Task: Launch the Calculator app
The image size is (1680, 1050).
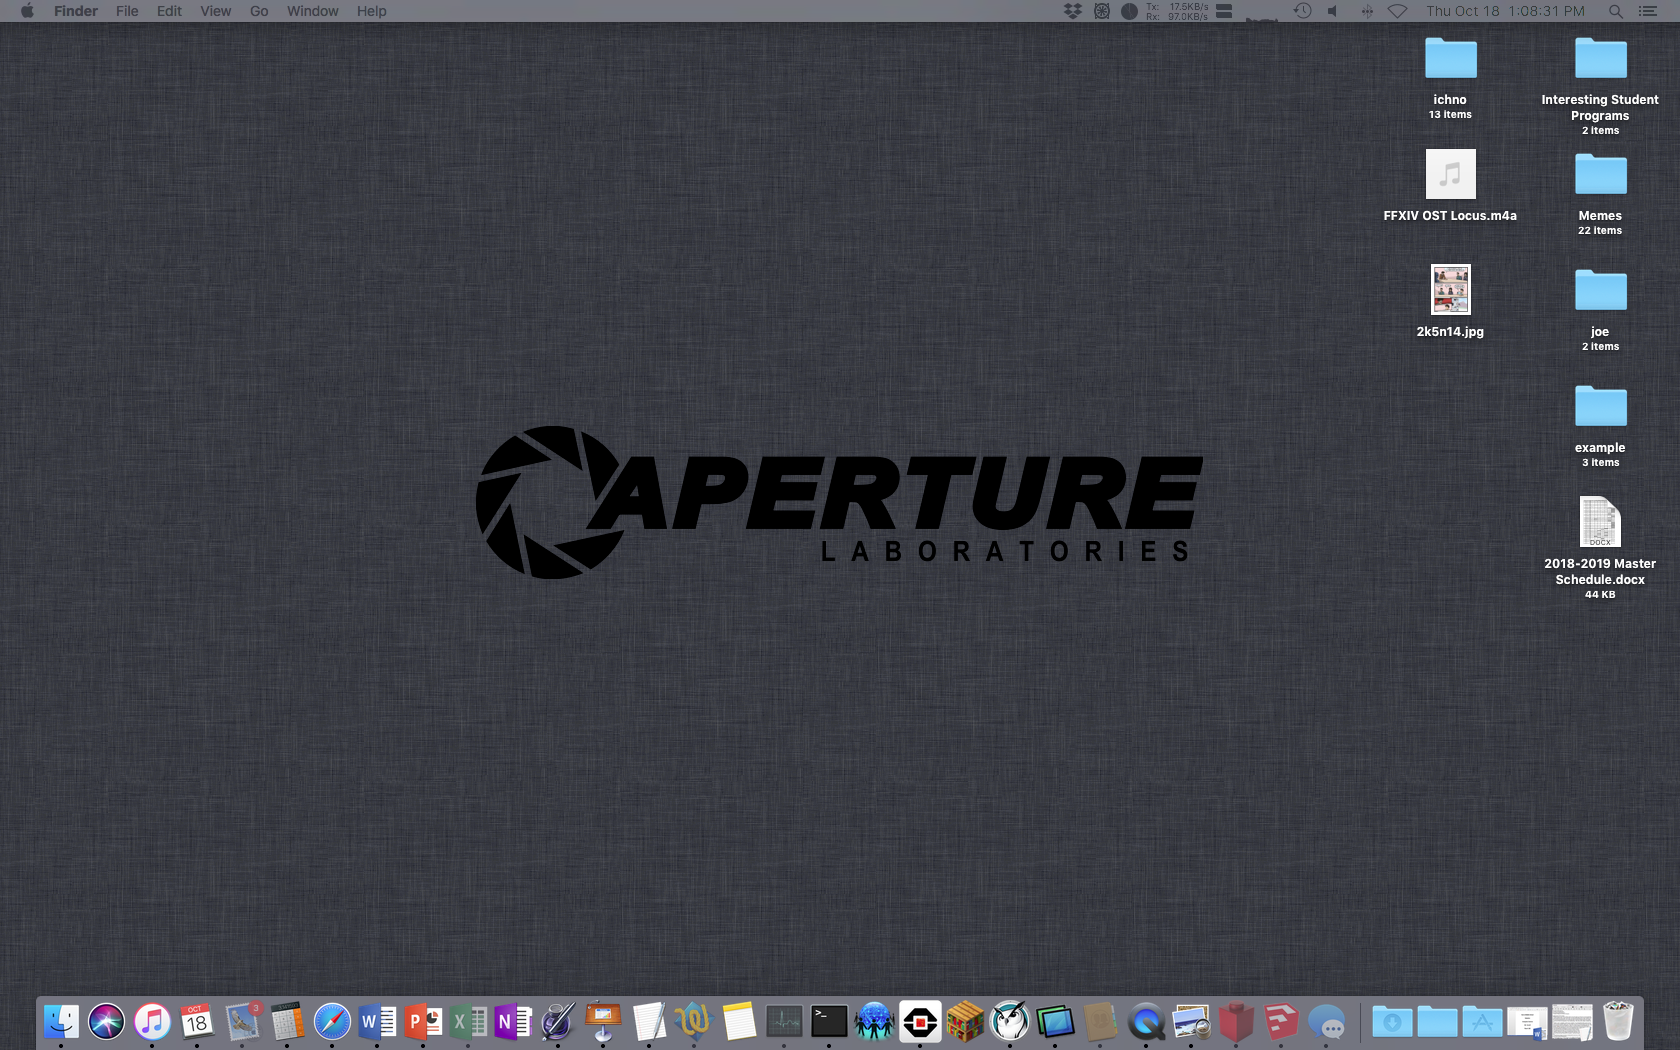Action: [x=287, y=1022]
